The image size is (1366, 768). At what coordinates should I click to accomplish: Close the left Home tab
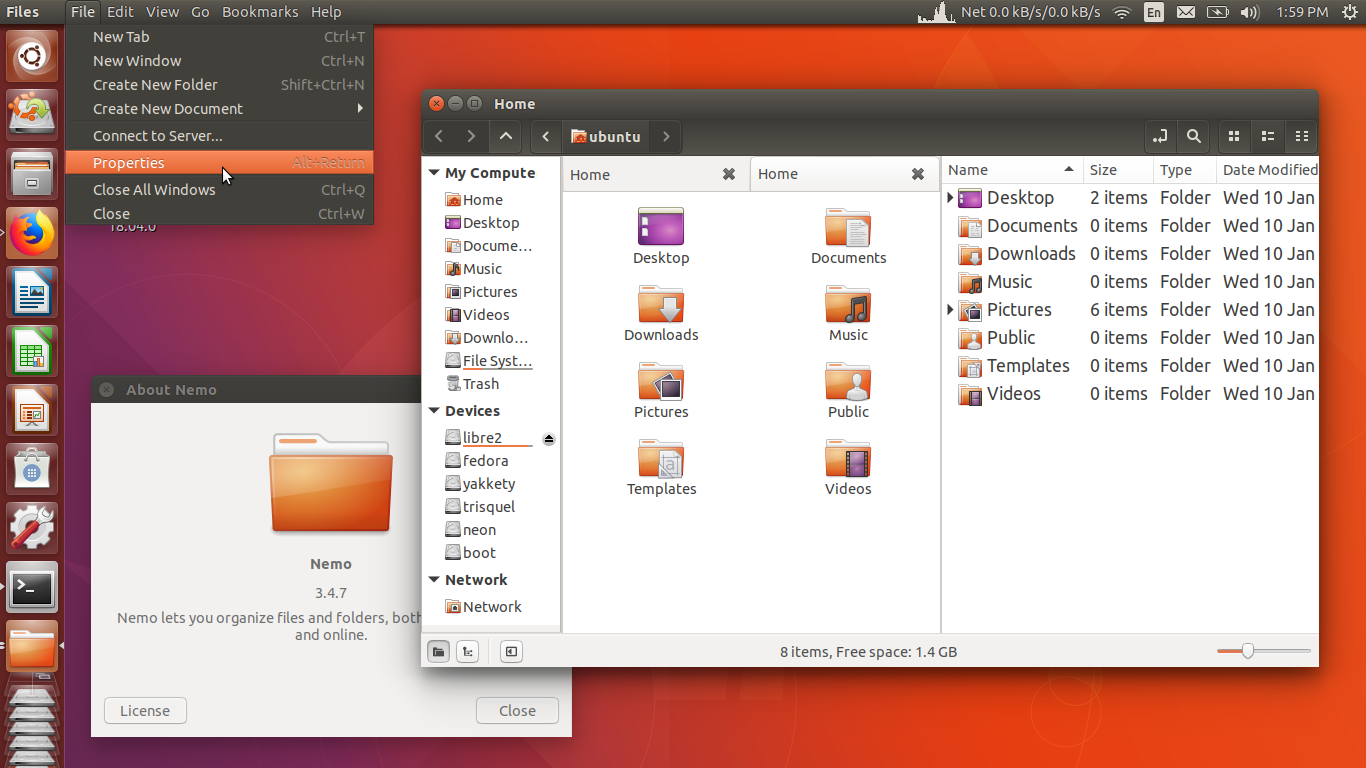coord(729,174)
